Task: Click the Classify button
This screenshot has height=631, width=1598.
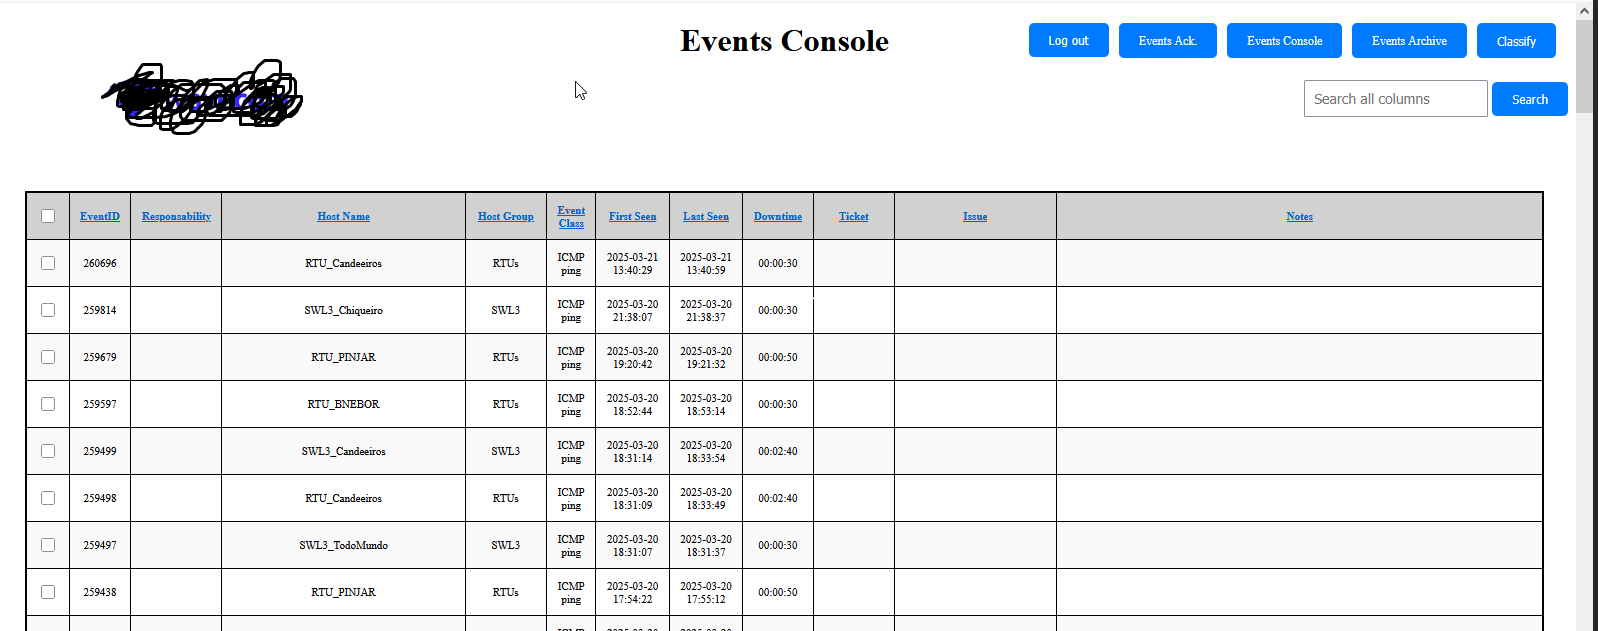Action: (x=1516, y=41)
